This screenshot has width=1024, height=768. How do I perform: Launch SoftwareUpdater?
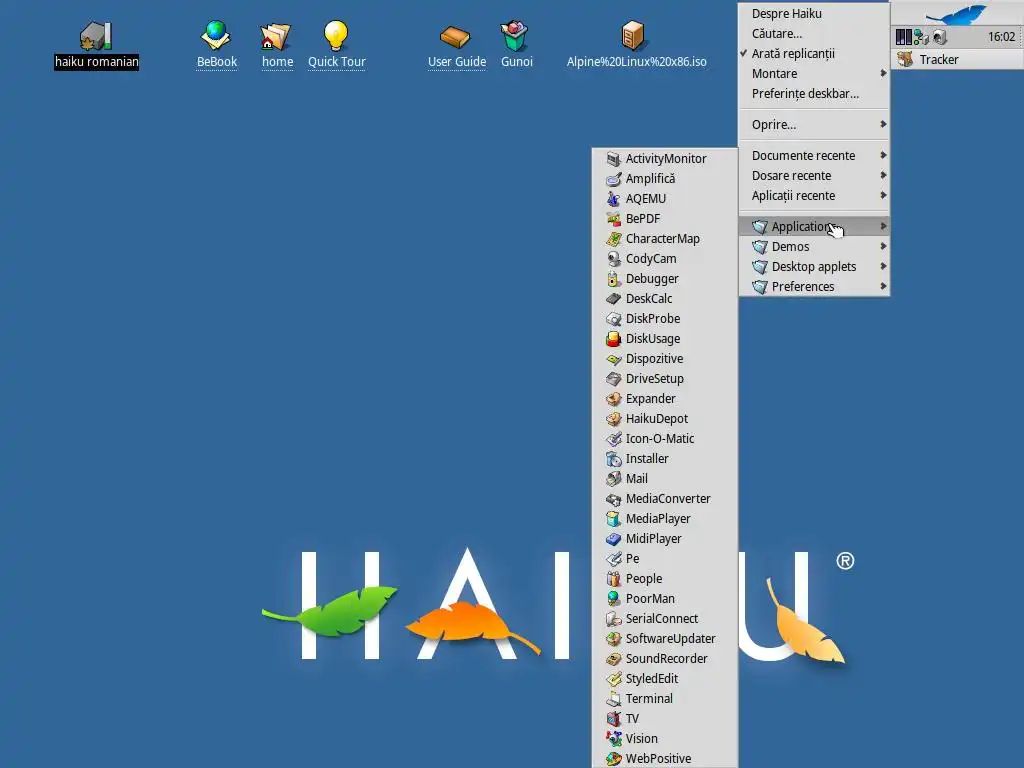pos(665,639)
